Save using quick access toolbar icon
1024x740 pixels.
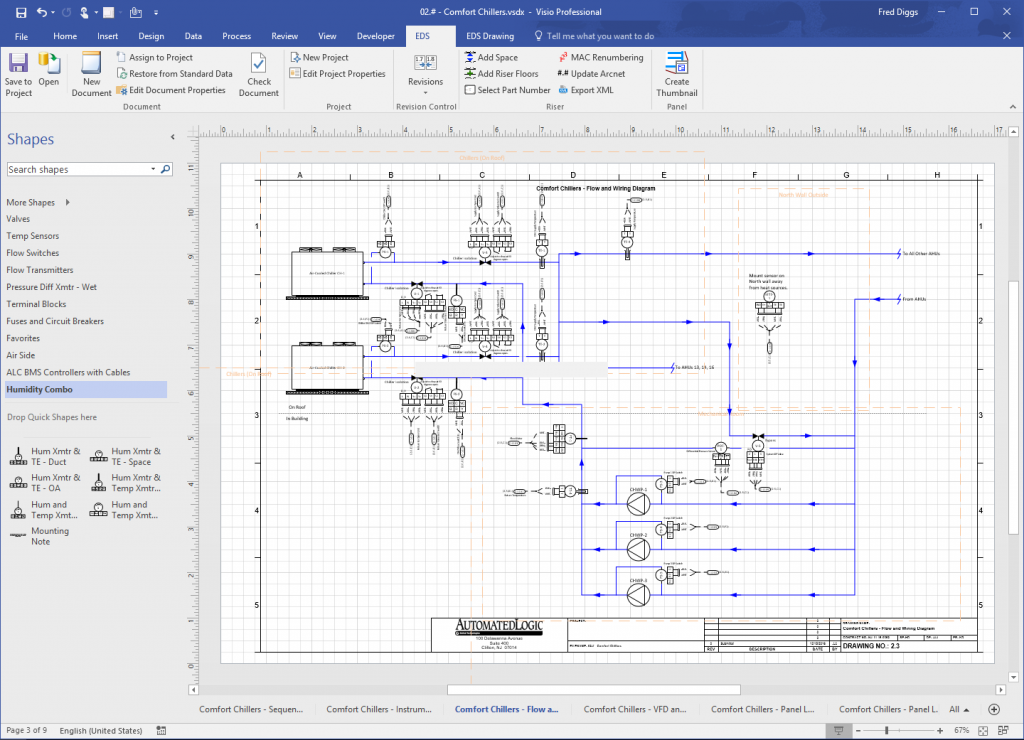click(21, 12)
